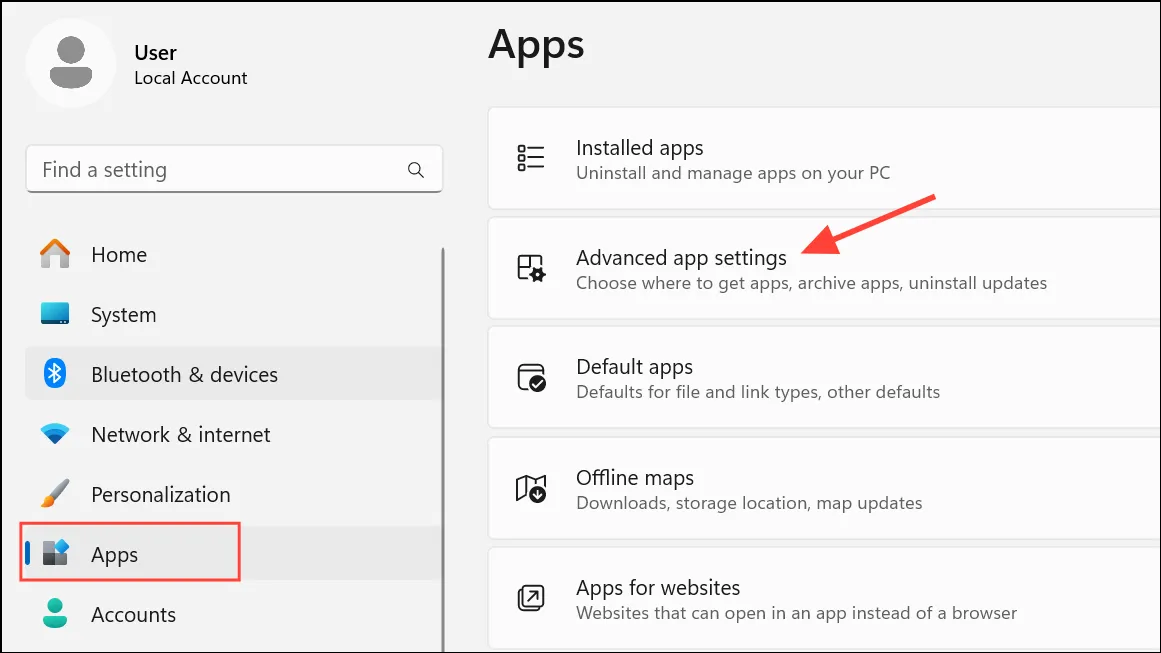Click the user profile avatar icon
Screen dimensions: 1161x653
pos(71,63)
